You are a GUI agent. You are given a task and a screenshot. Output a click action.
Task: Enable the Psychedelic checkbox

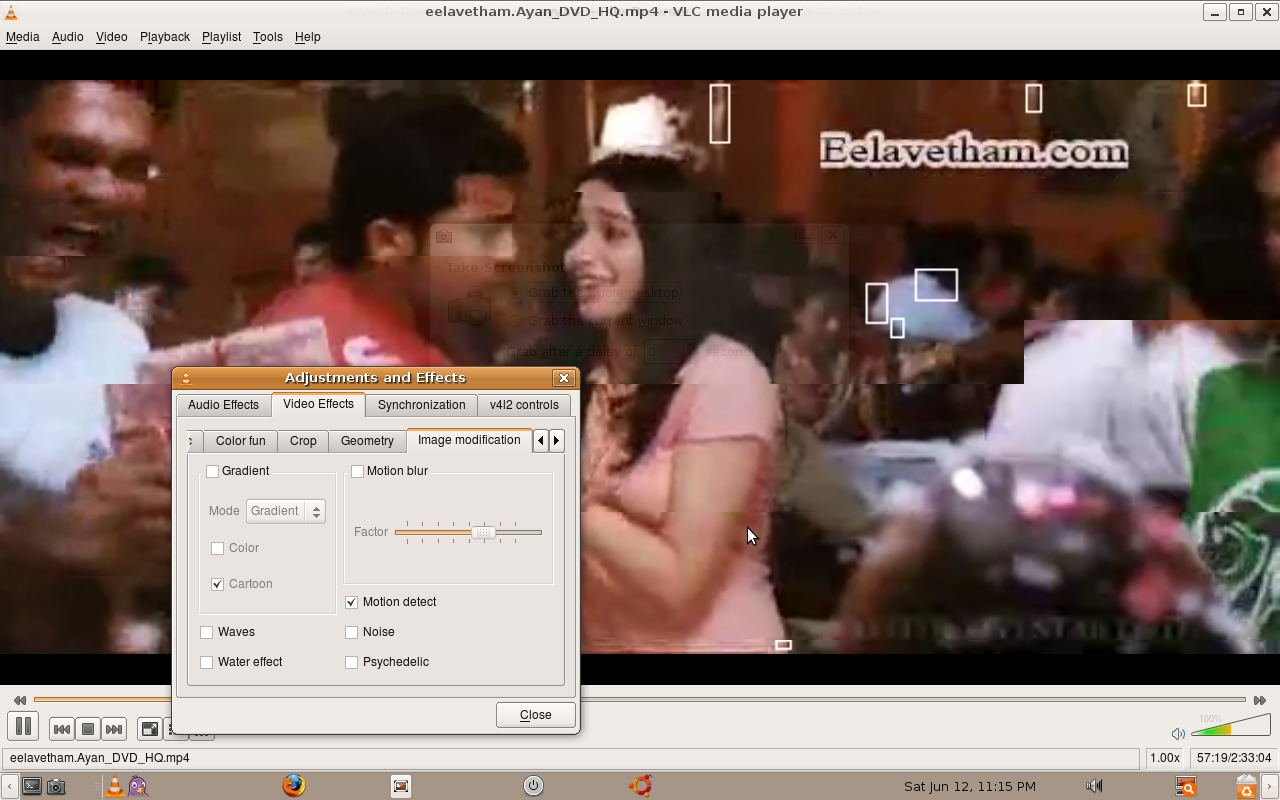[351, 662]
